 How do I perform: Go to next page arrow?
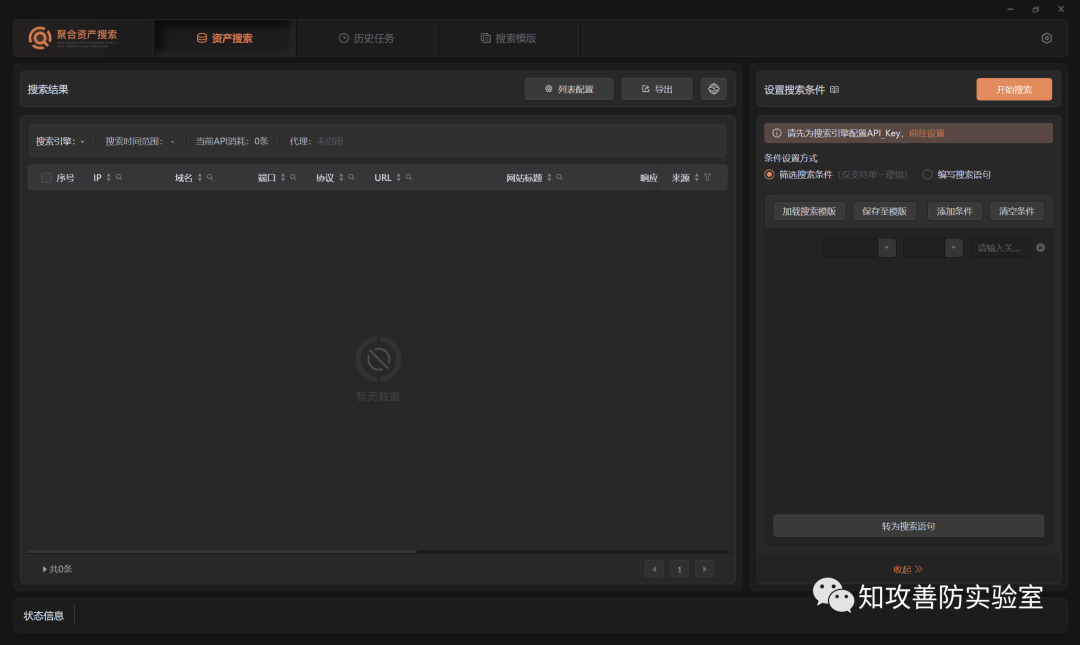coord(704,569)
